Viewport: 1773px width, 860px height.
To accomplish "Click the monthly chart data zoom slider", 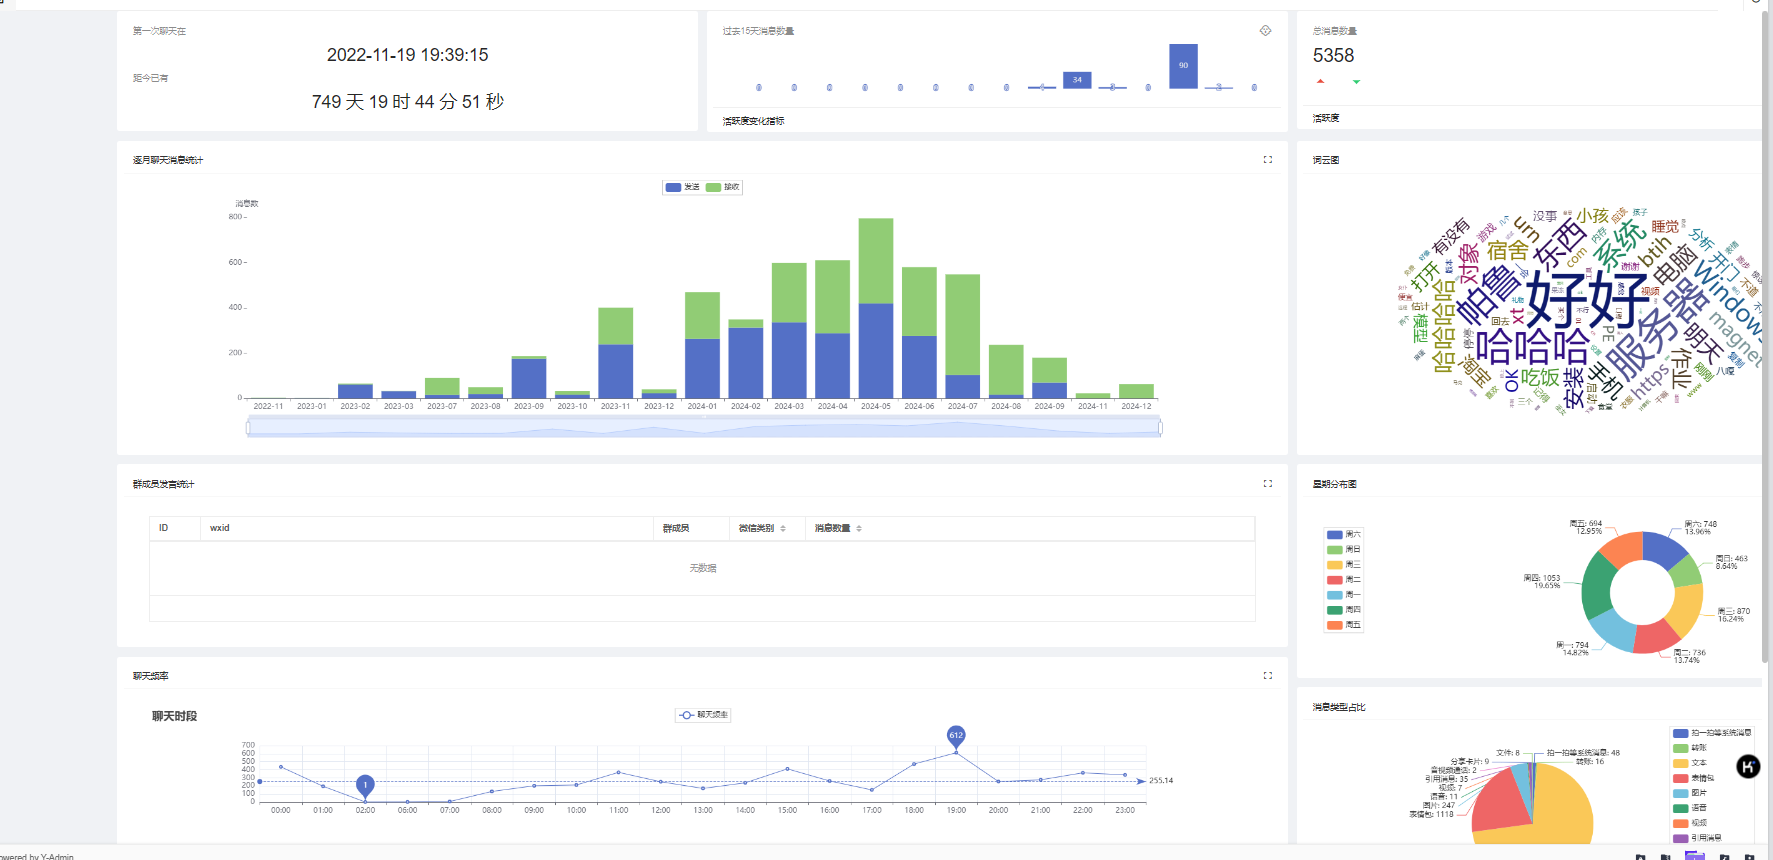I will tap(704, 428).
